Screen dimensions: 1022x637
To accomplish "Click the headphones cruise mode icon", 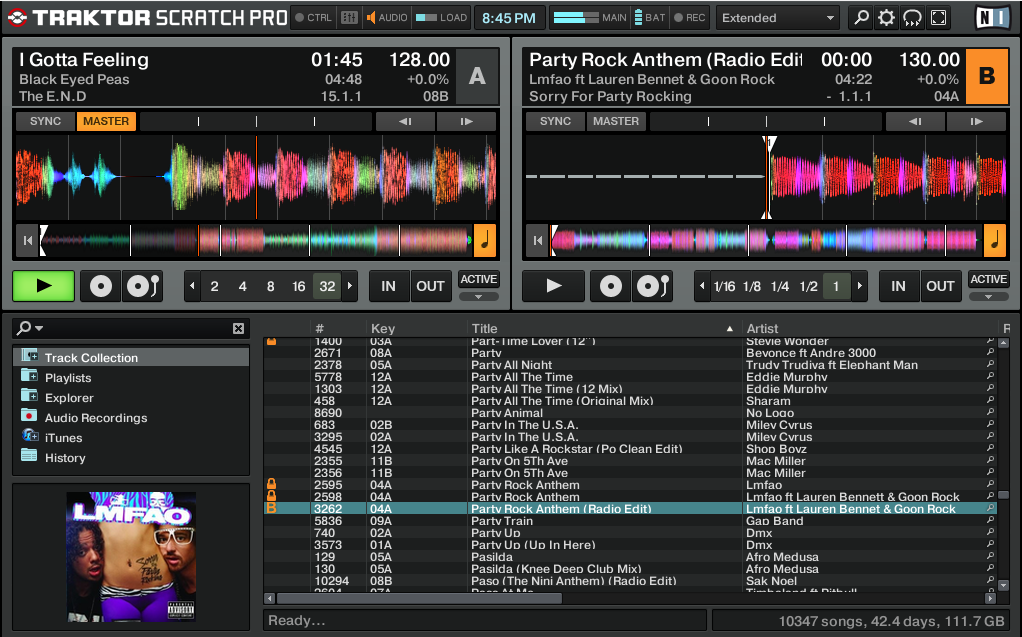I will [x=912, y=18].
